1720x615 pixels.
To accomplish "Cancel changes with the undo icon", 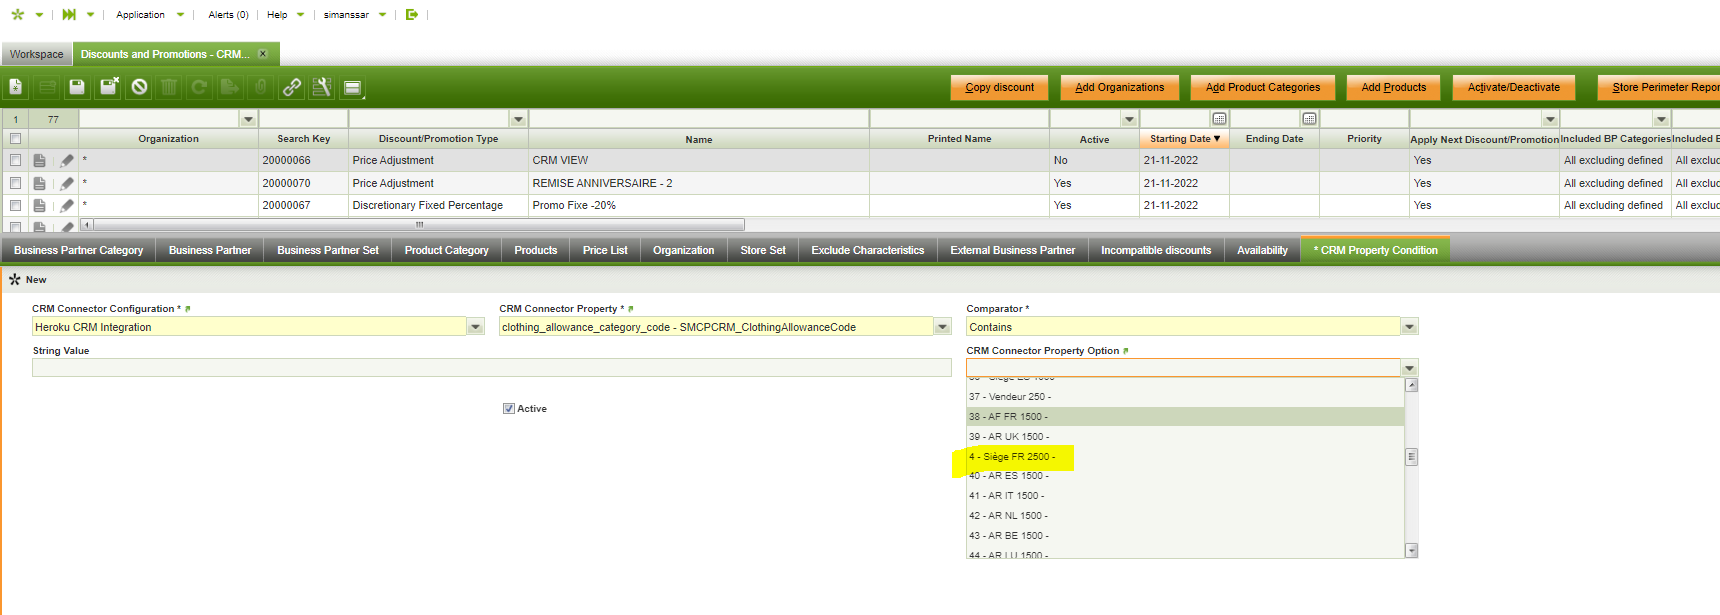I will pos(140,87).
